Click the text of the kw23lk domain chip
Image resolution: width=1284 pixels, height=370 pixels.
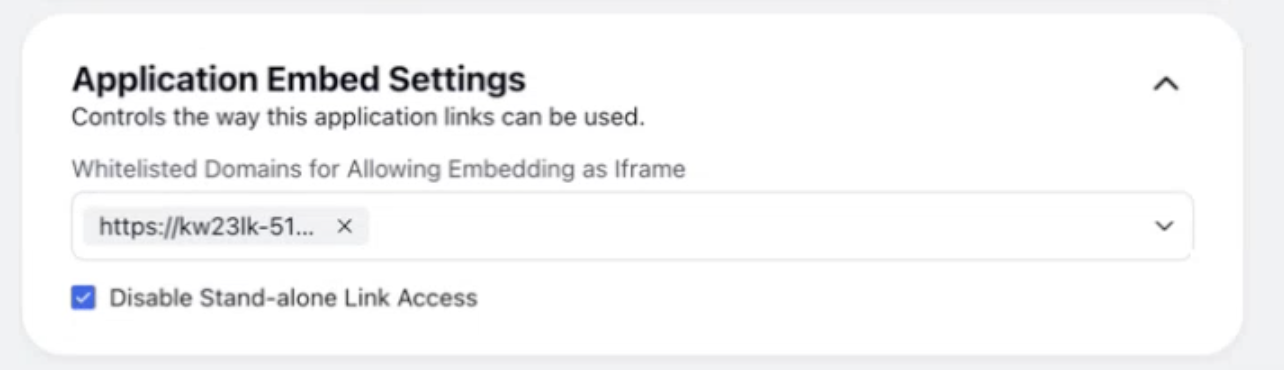[206, 227]
